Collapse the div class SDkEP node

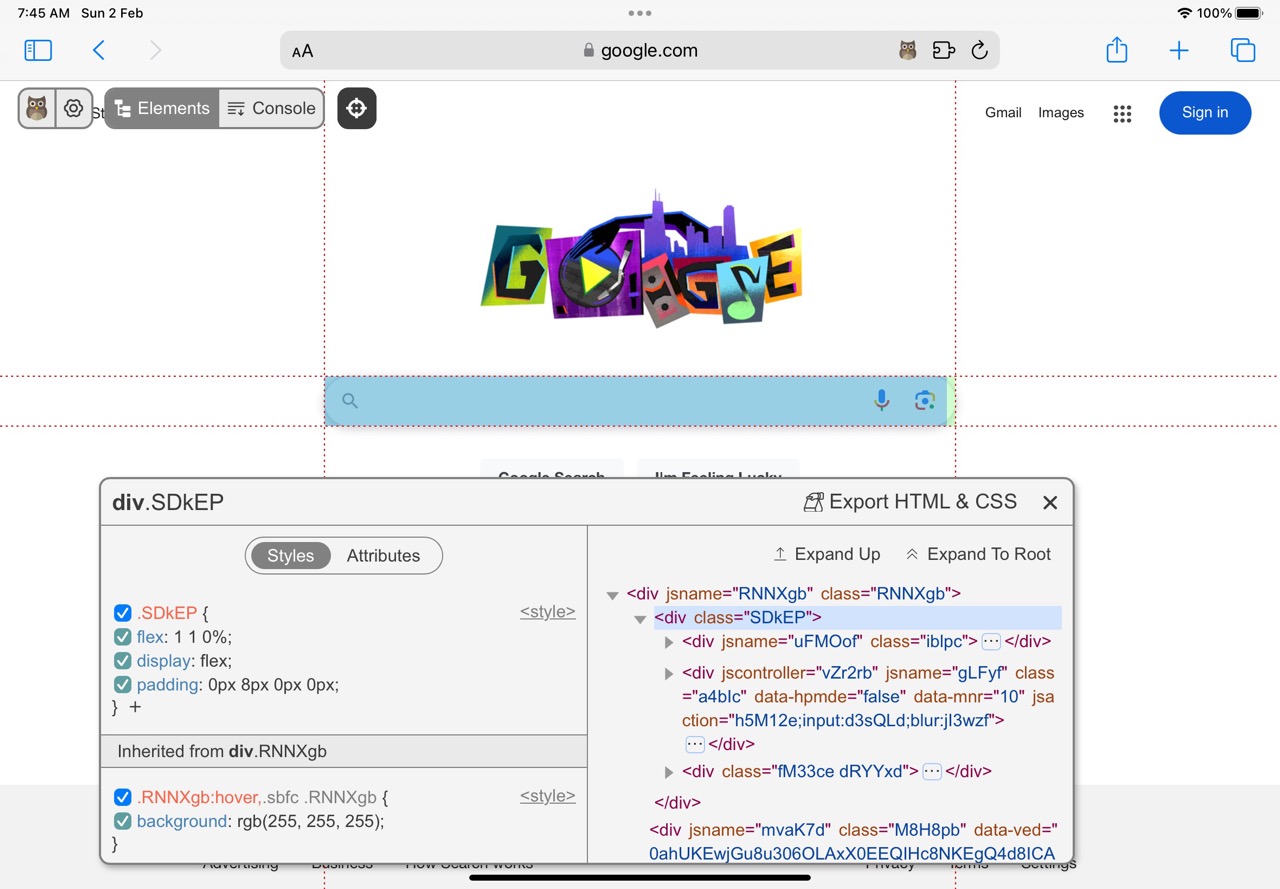tap(640, 619)
